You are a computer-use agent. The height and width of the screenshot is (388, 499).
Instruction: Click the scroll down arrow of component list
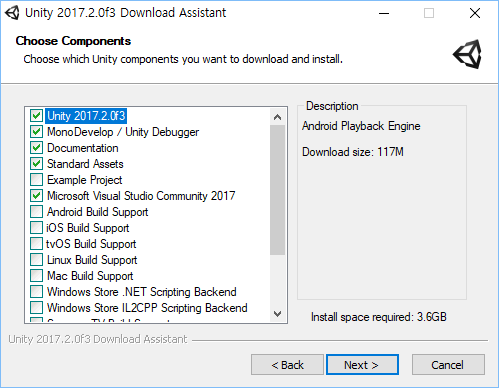pos(277,314)
